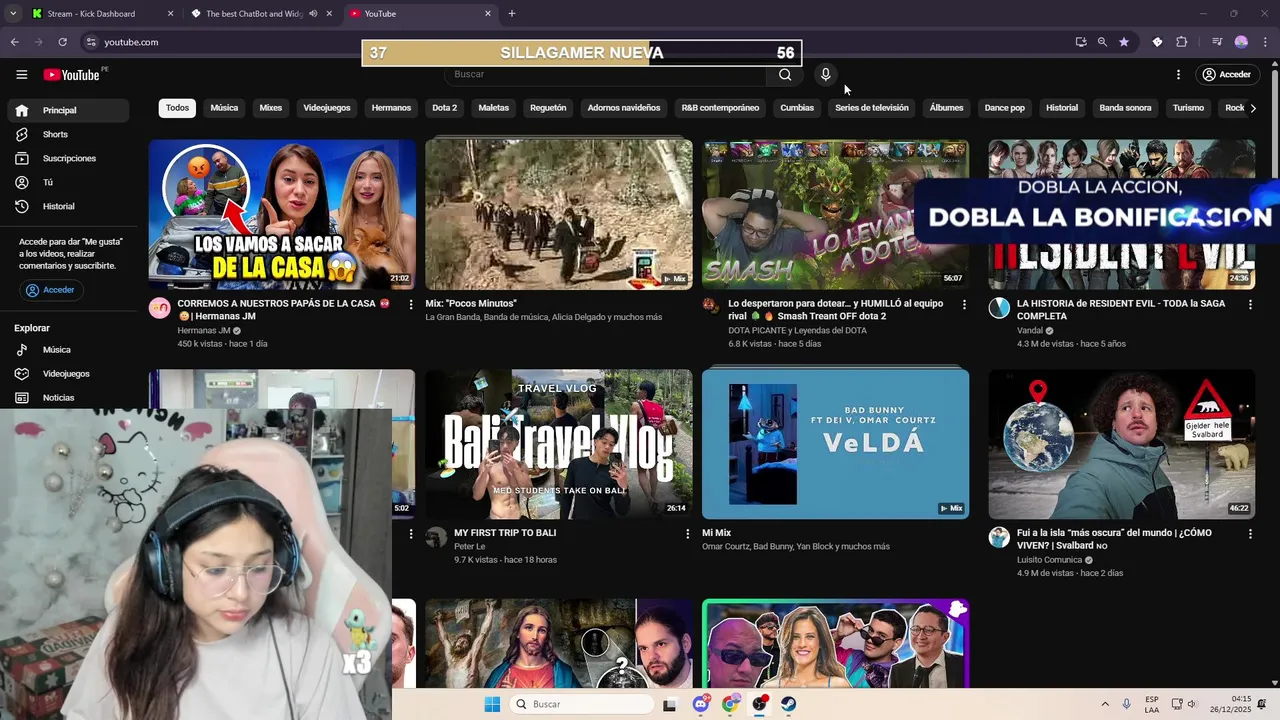The height and width of the screenshot is (720, 1280).
Task: Open Suscripciones in the sidebar
Action: tap(68, 158)
